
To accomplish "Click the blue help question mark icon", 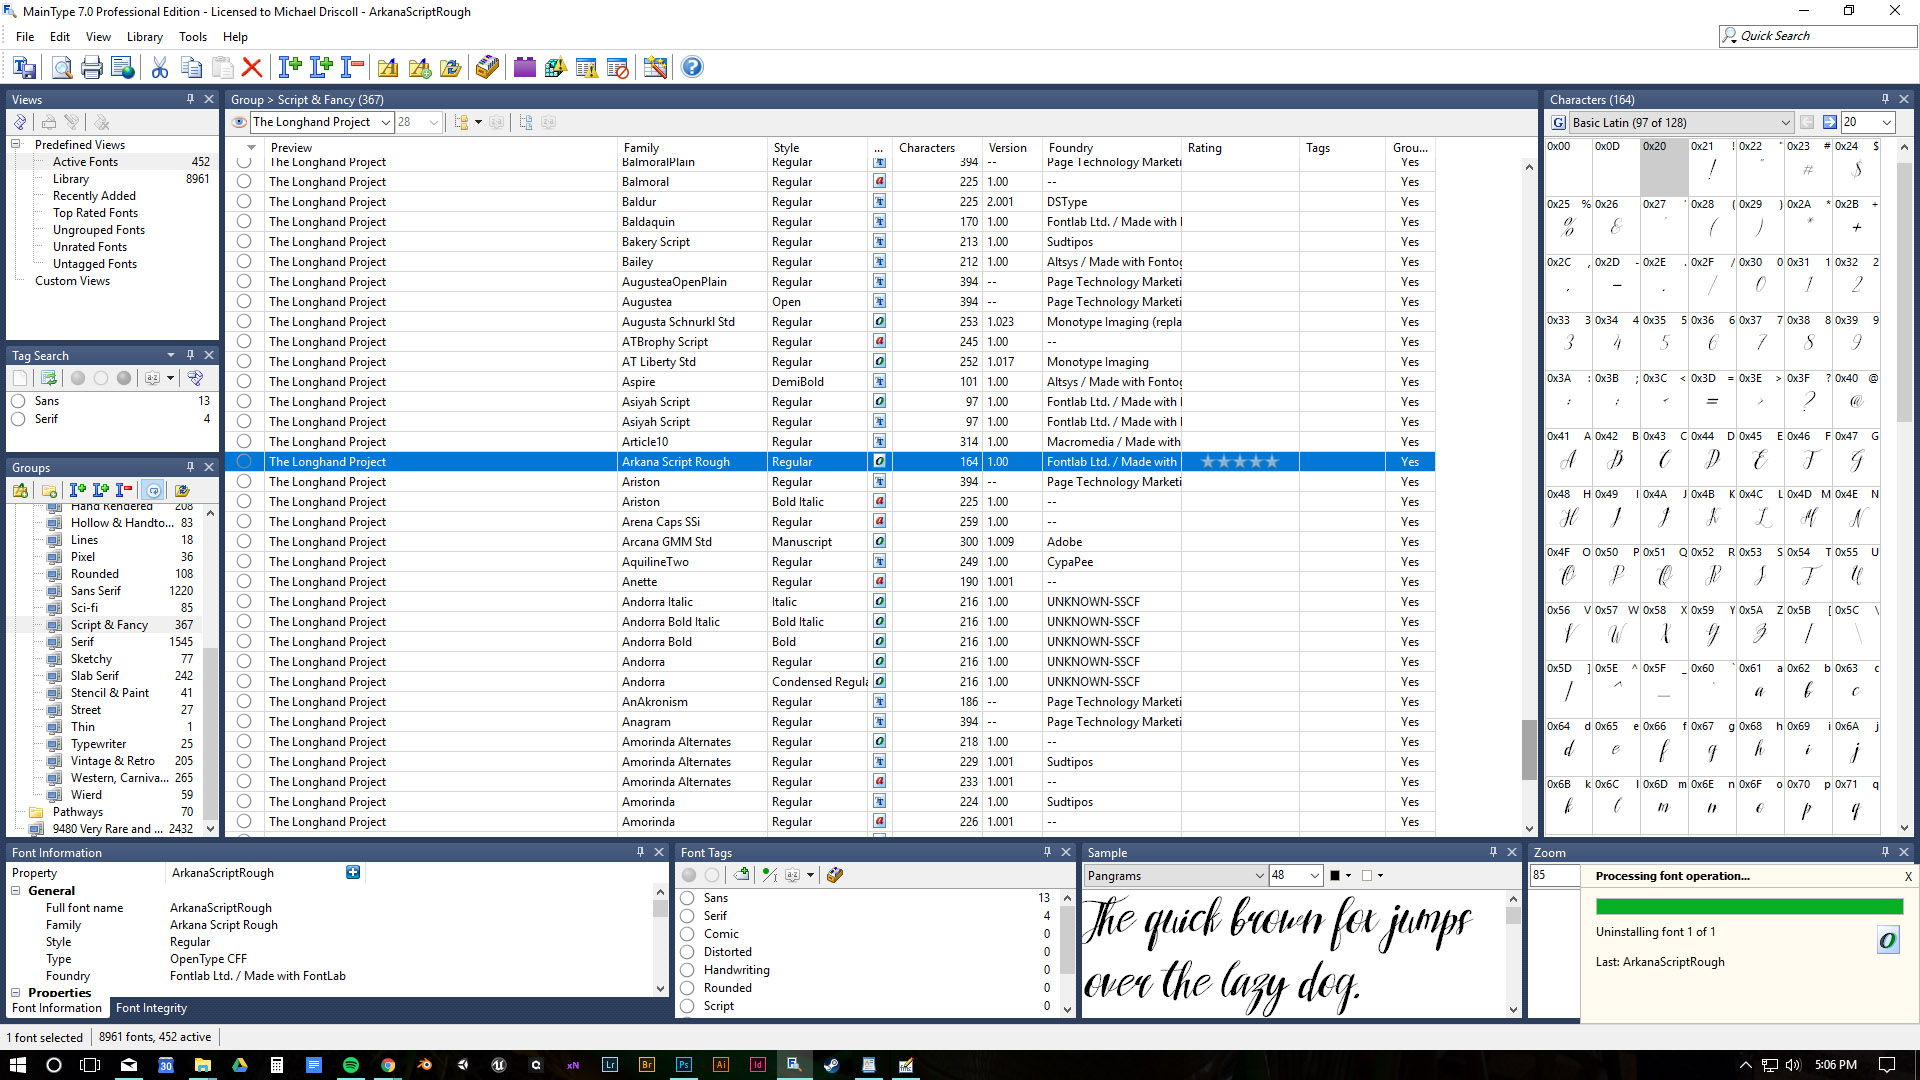I will pos(692,67).
